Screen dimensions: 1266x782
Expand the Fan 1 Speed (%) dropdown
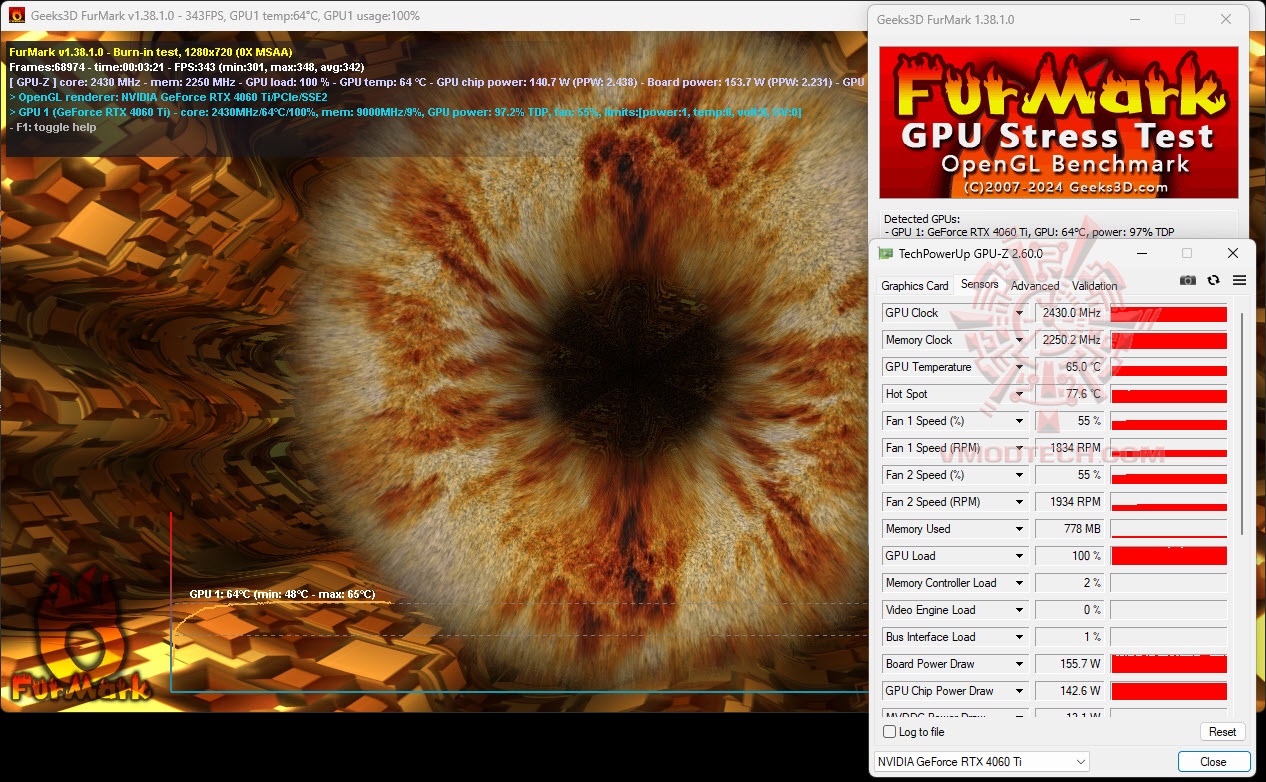click(1019, 421)
